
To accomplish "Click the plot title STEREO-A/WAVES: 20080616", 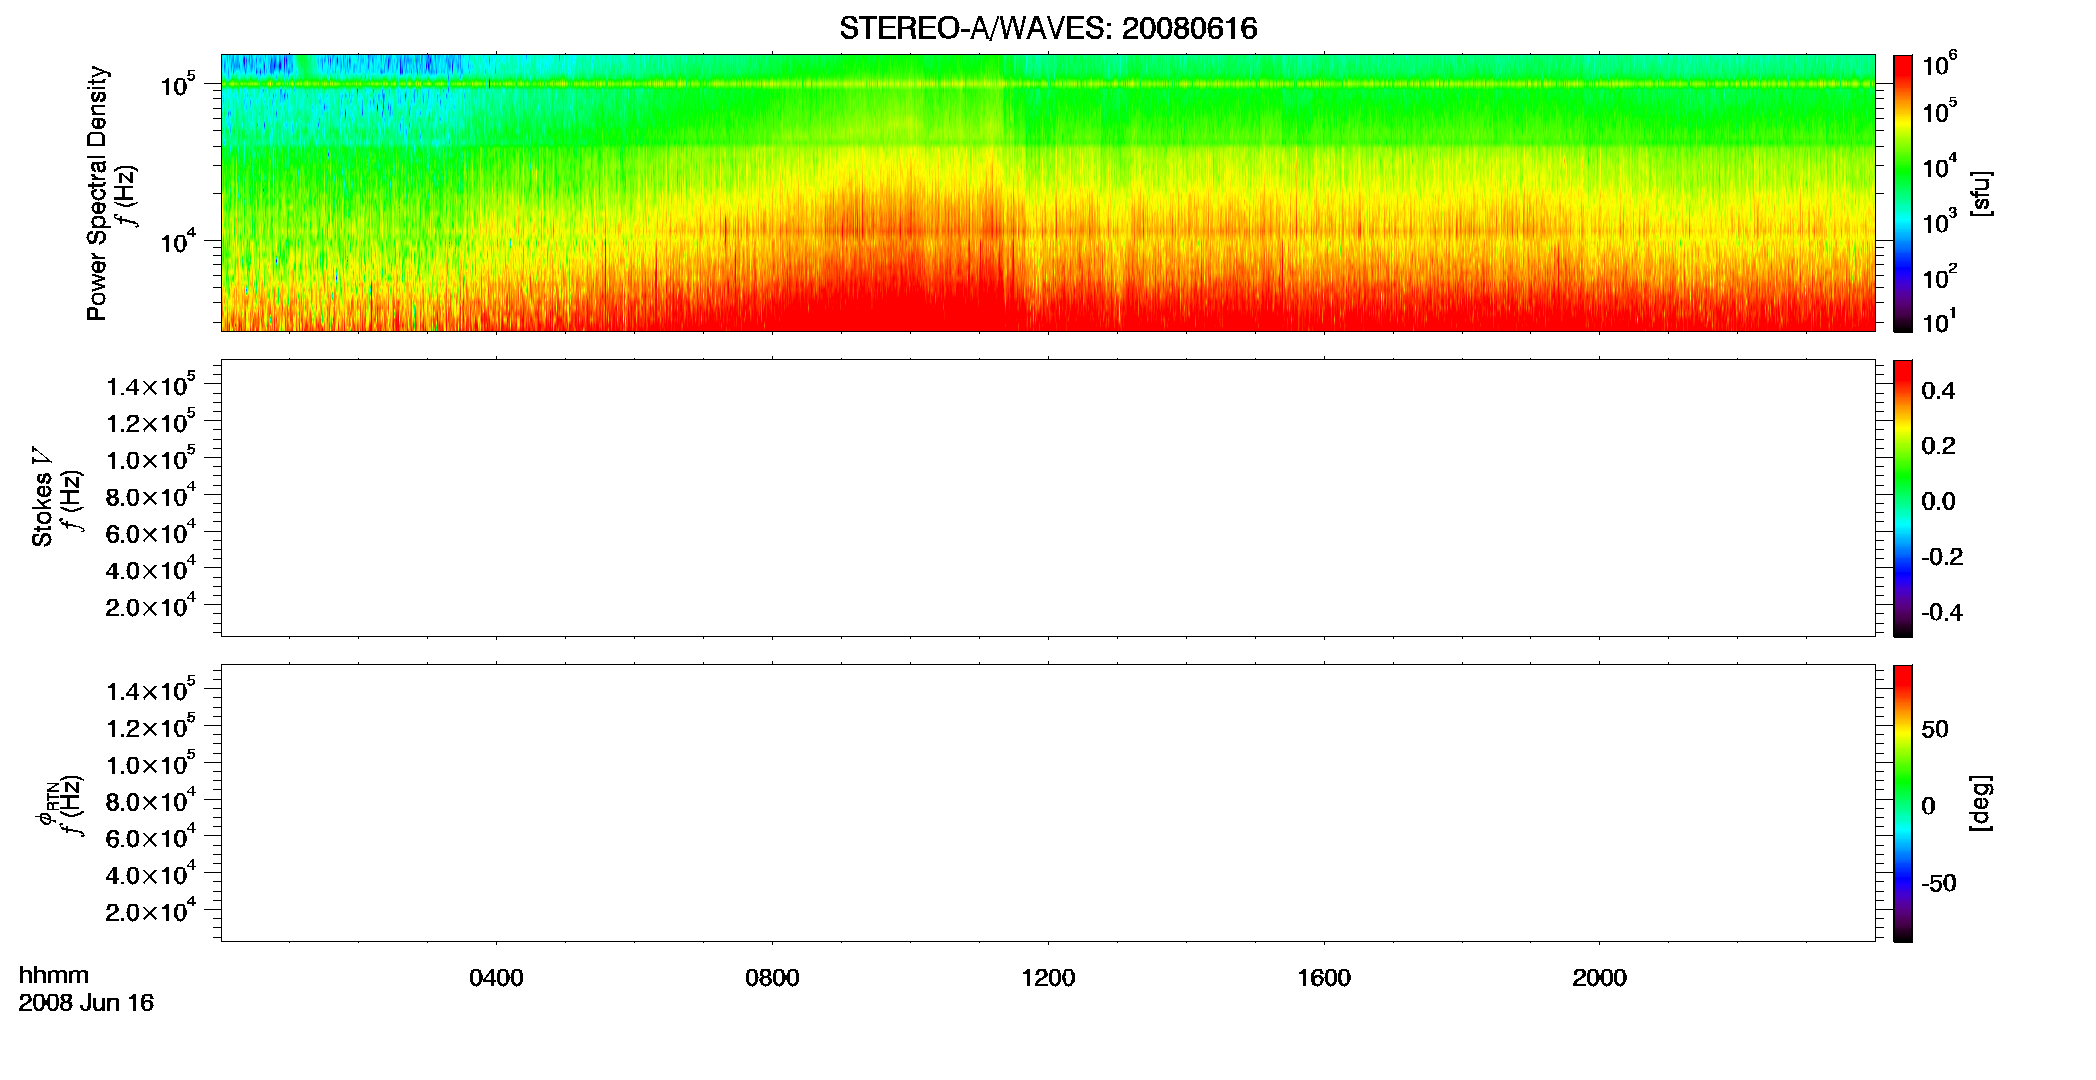I will click(1048, 29).
